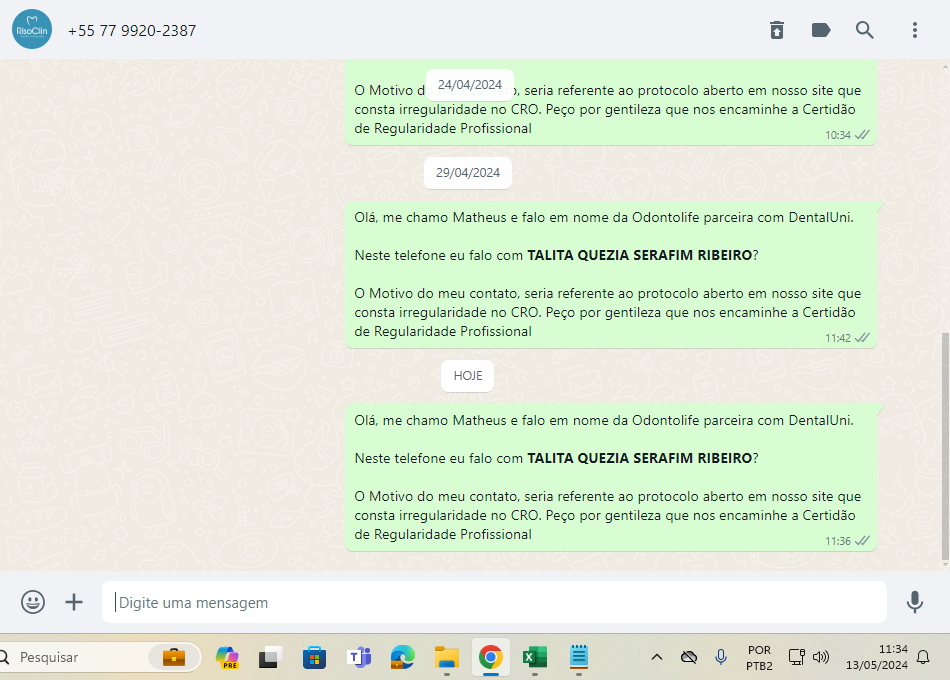Viewport: 950px width, 680px height.
Task: Click the scrollbar up arrow
Action: [x=946, y=66]
